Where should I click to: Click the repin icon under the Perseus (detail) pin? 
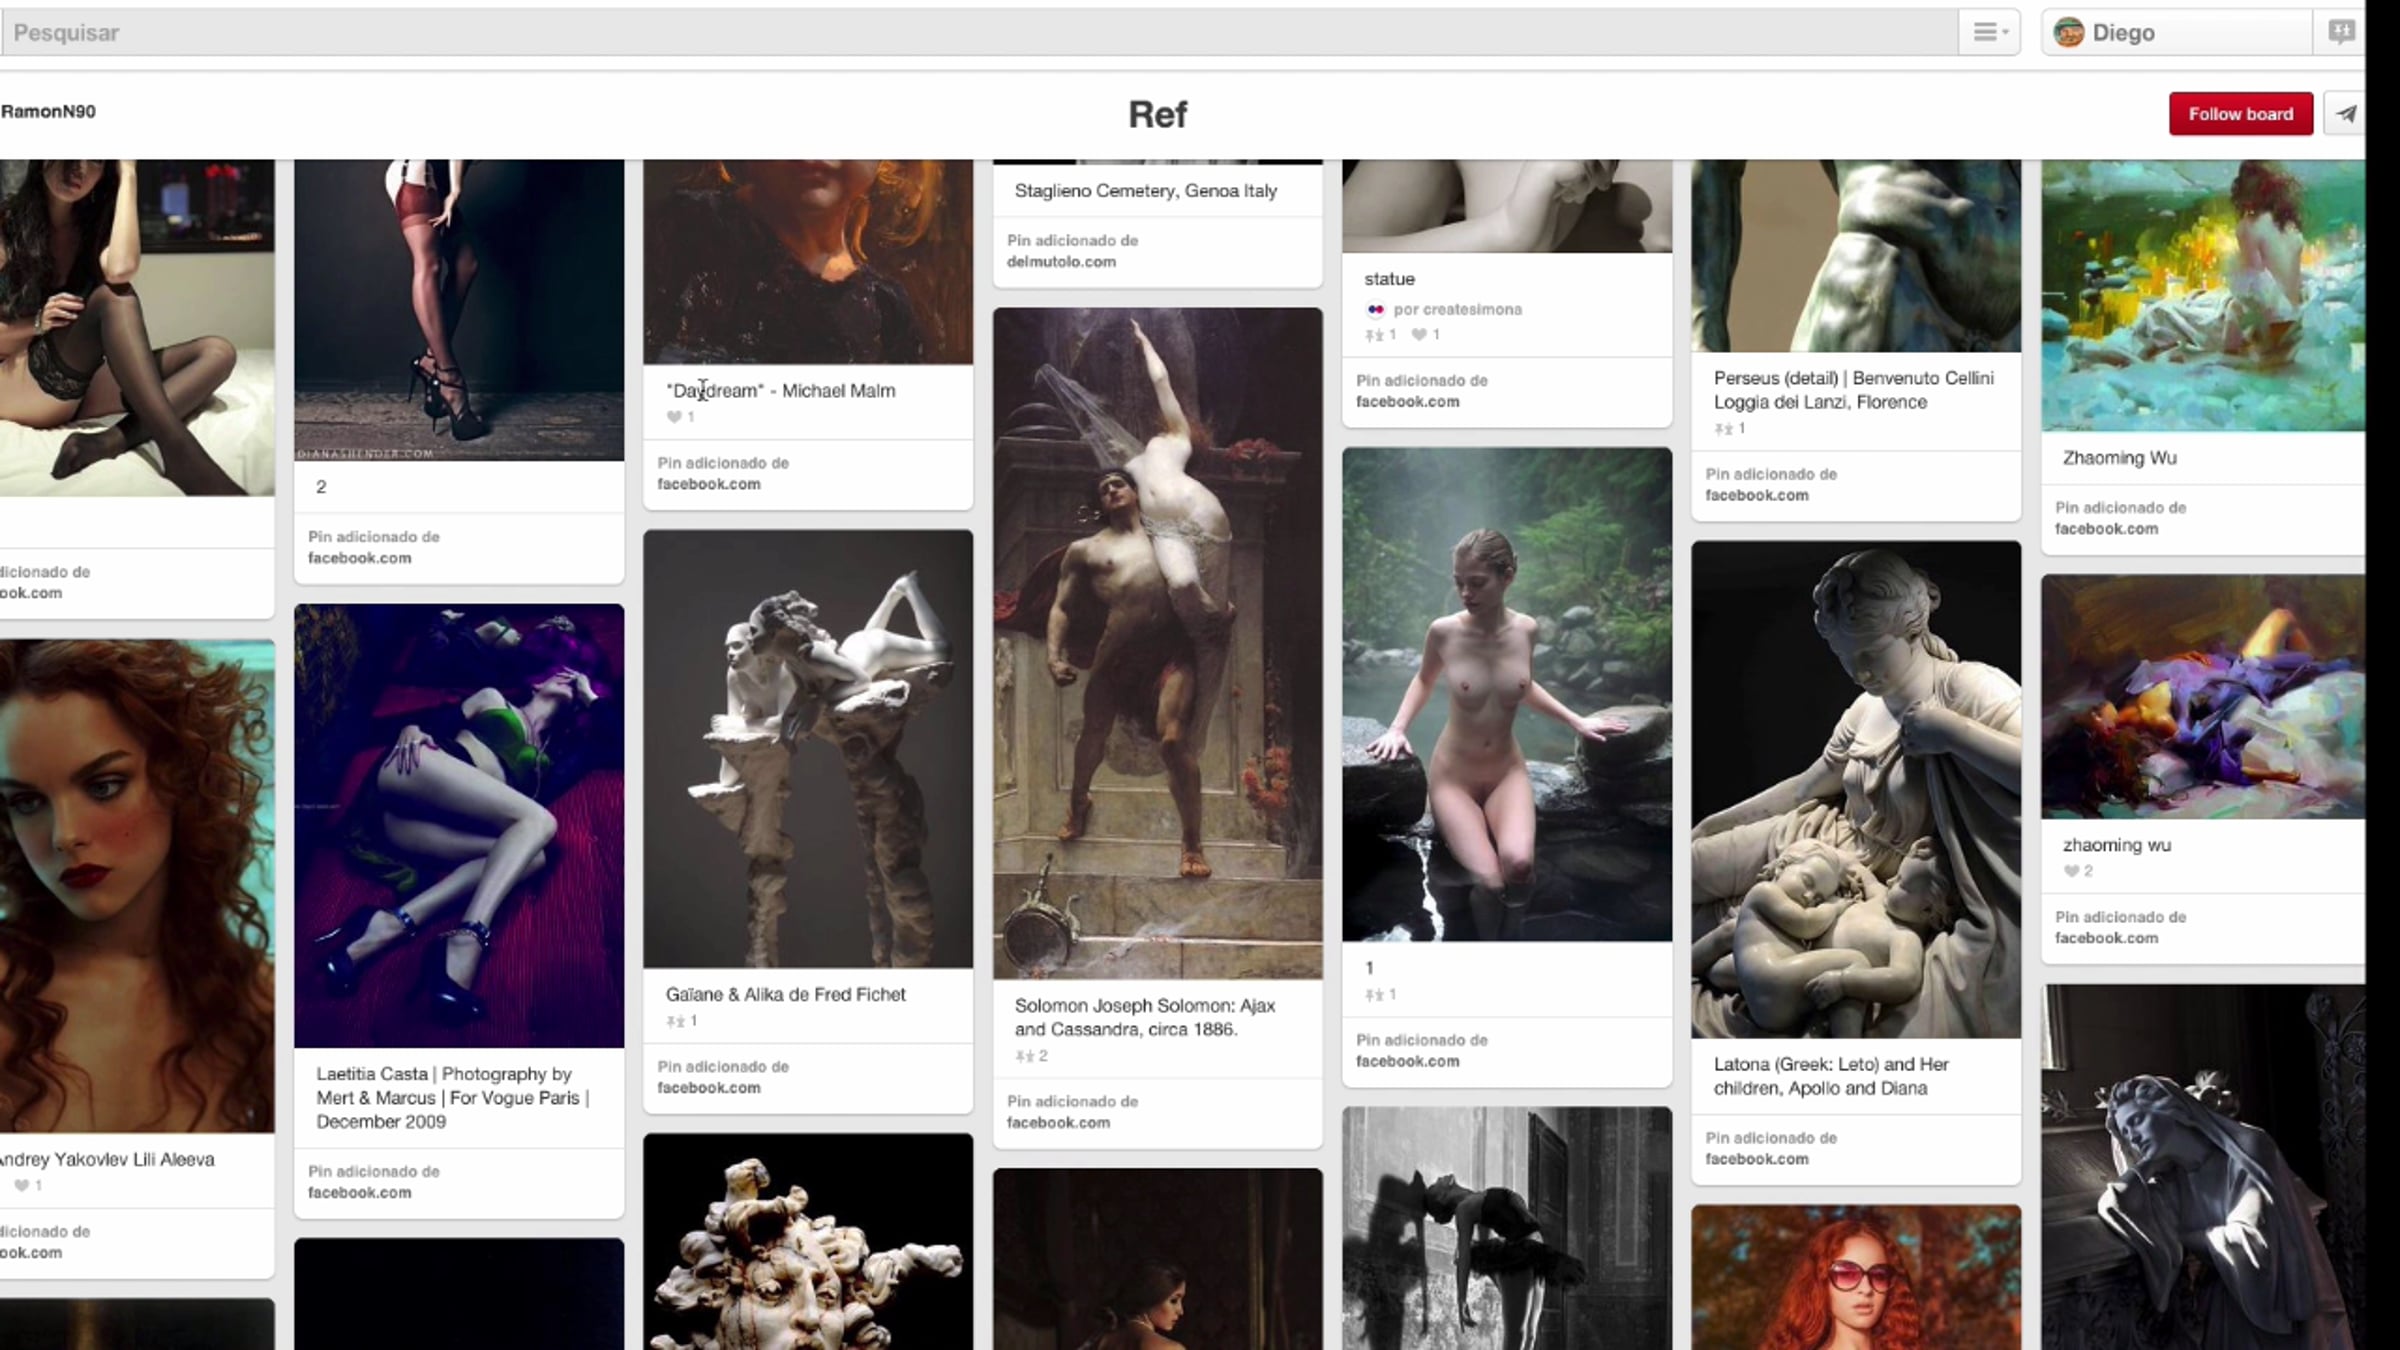pyautogui.click(x=1723, y=429)
